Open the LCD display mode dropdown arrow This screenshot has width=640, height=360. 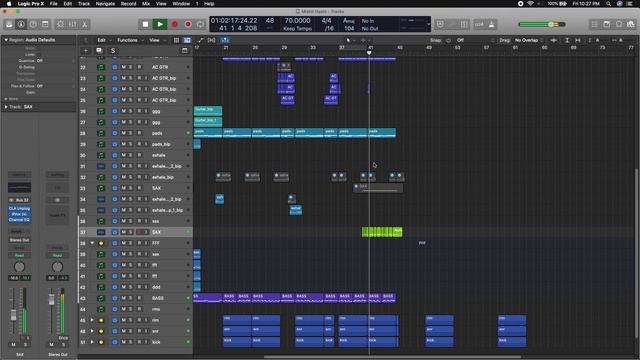(x=428, y=24)
